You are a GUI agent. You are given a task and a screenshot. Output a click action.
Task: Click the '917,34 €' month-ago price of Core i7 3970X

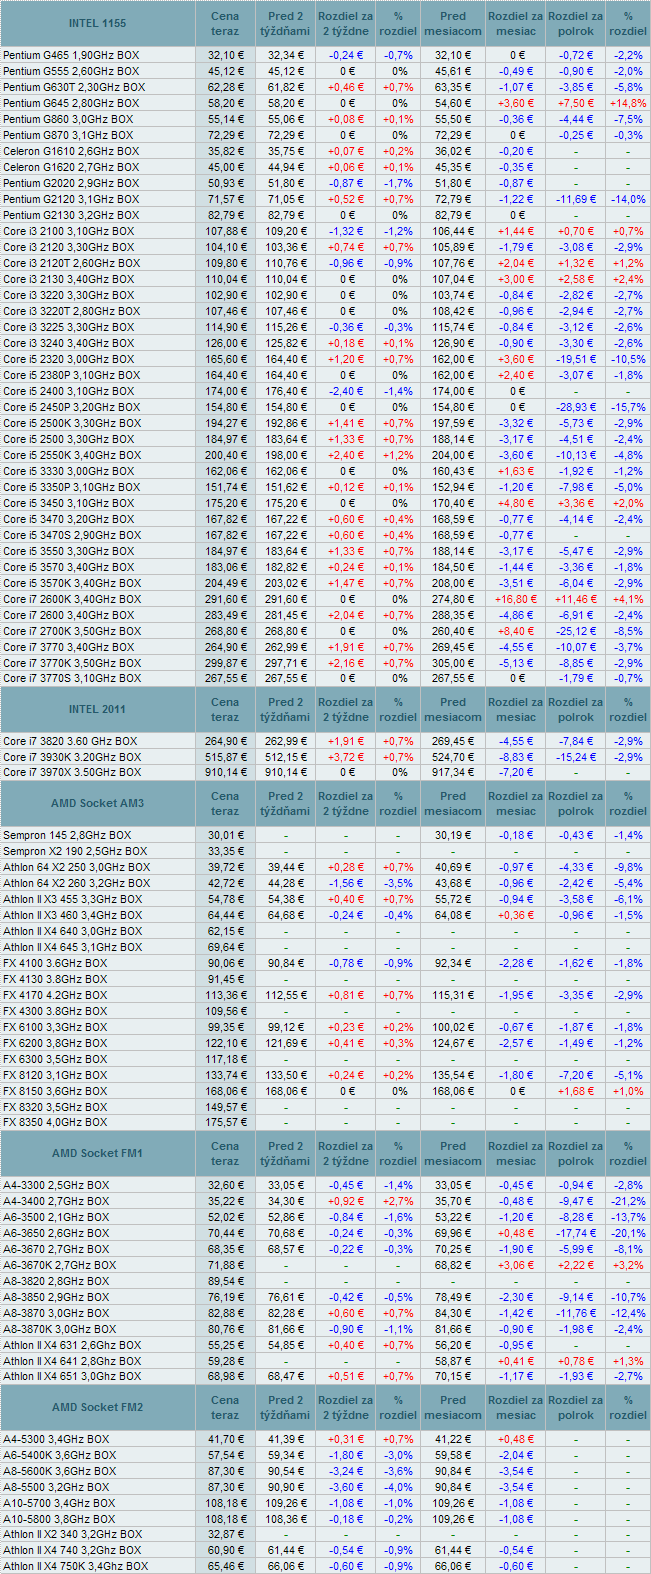pos(453,772)
